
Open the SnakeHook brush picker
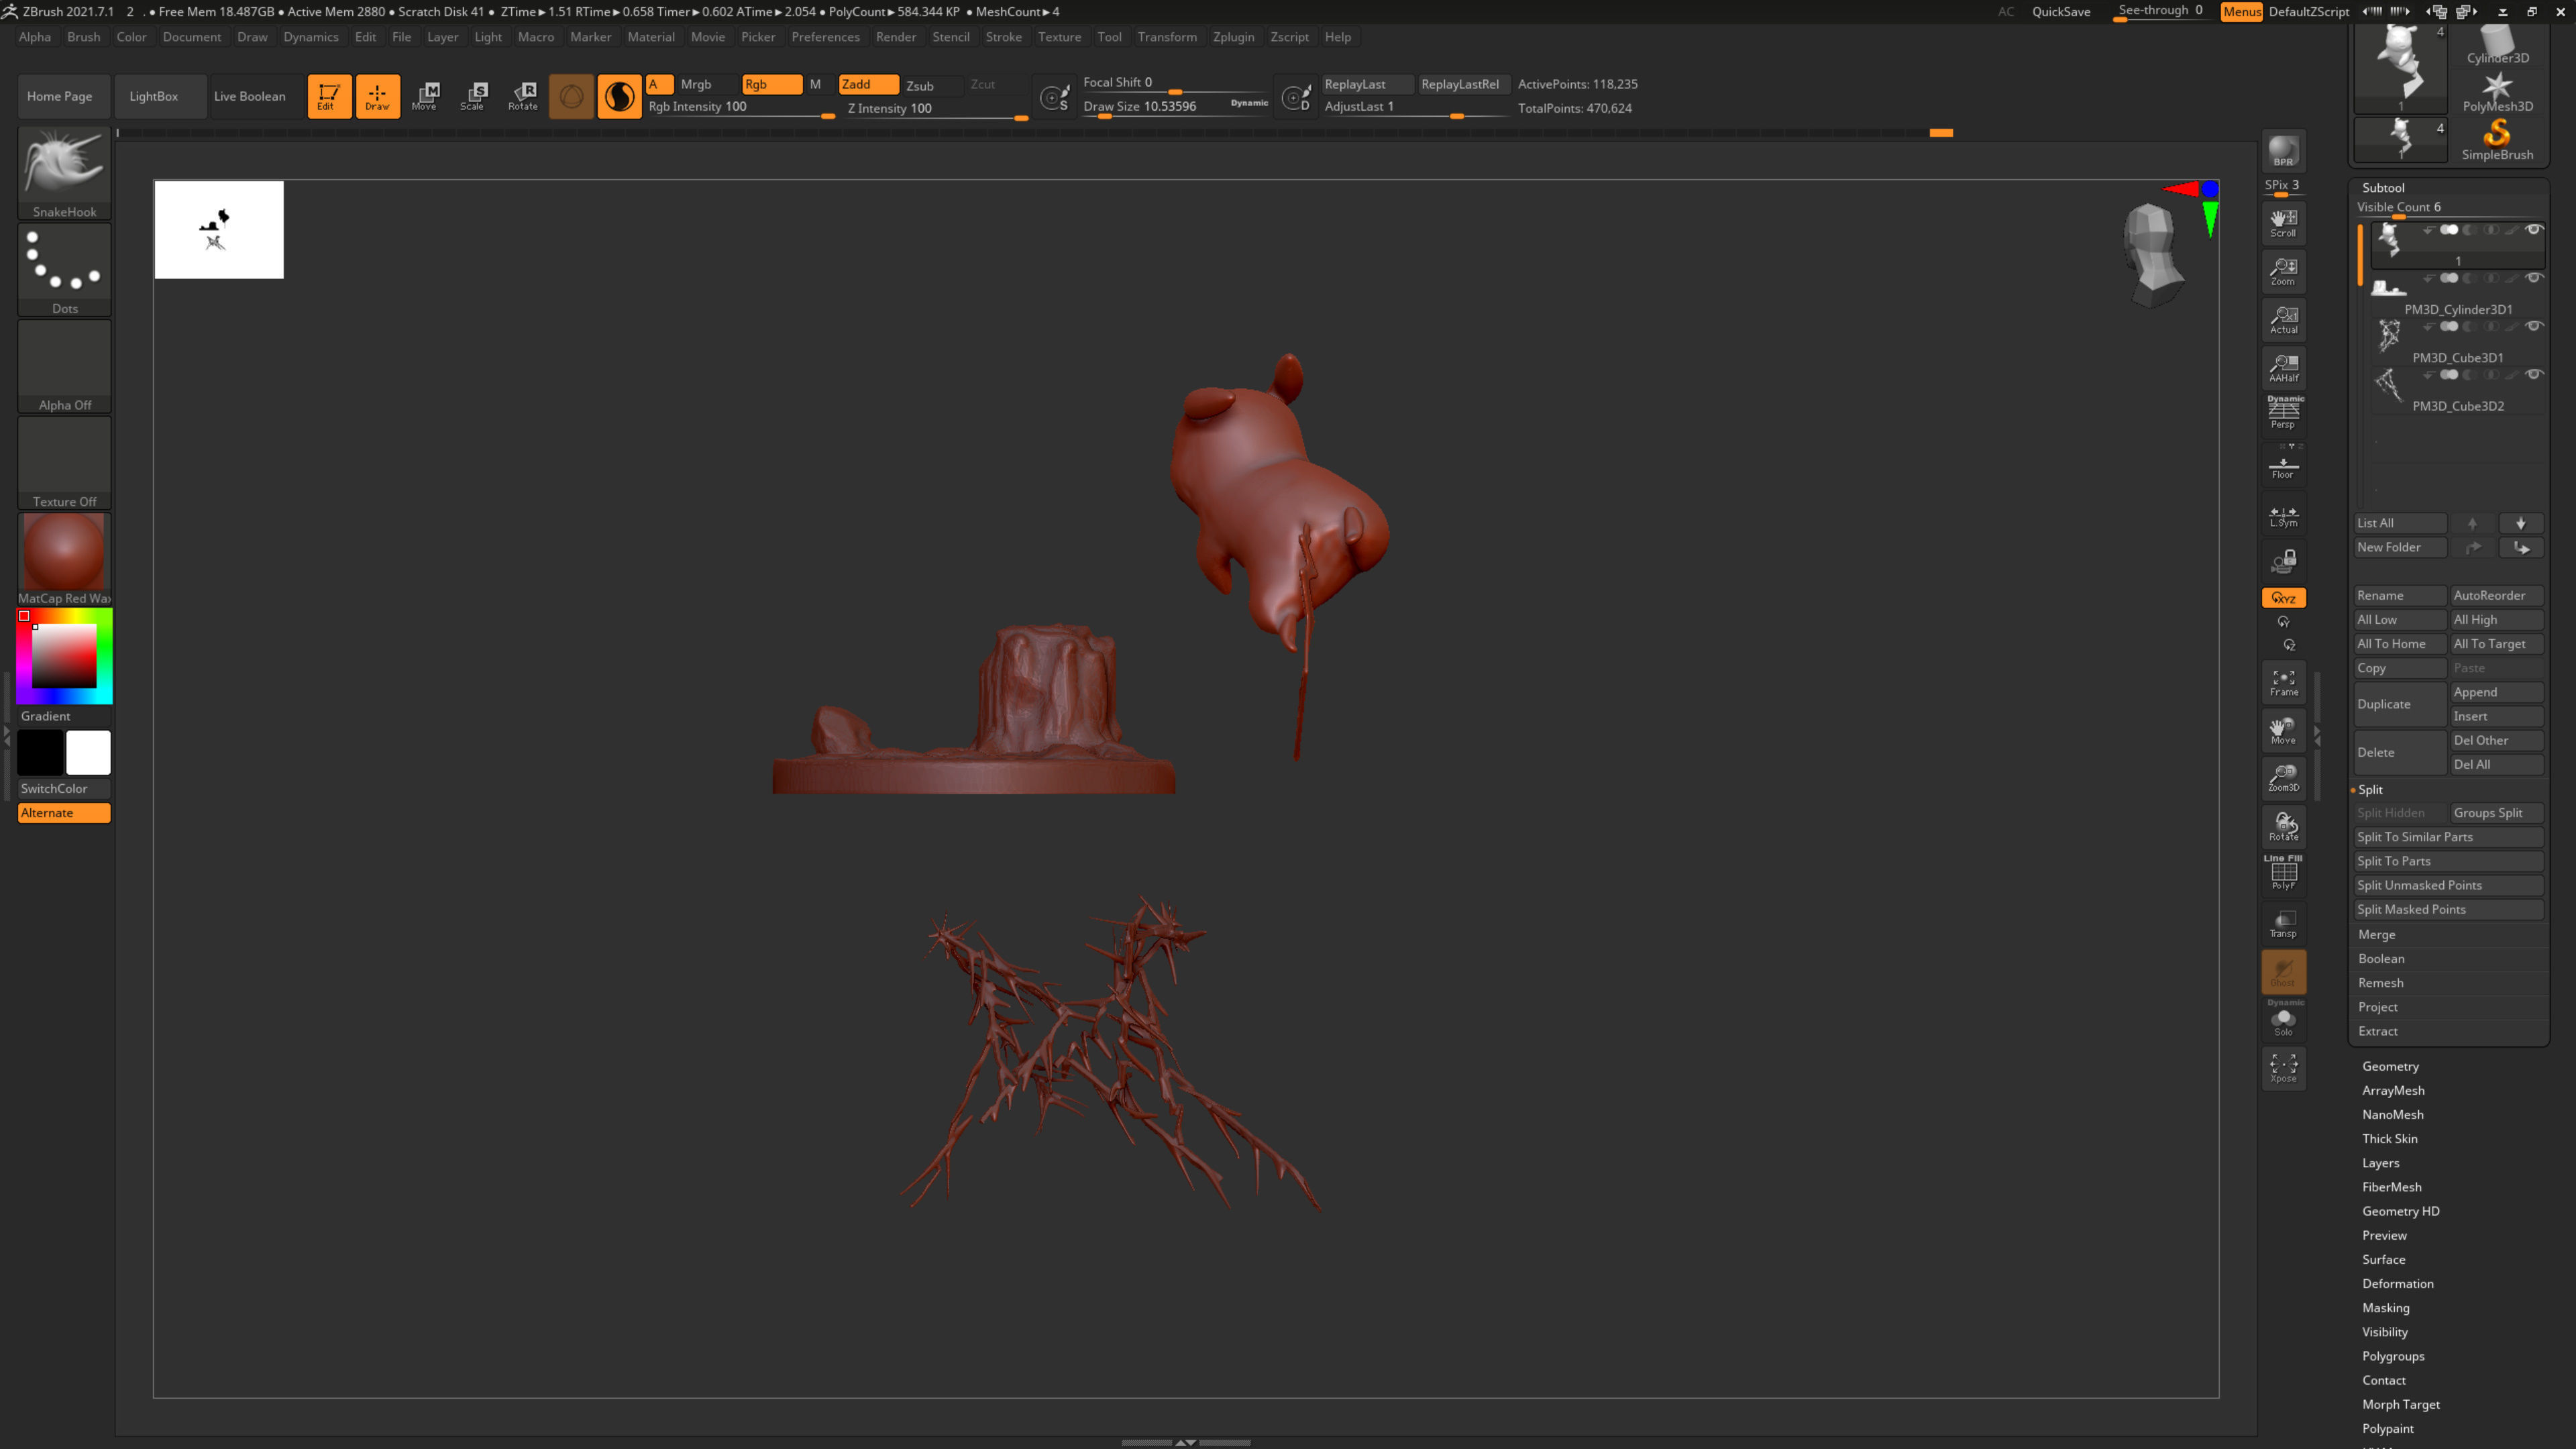(x=64, y=173)
